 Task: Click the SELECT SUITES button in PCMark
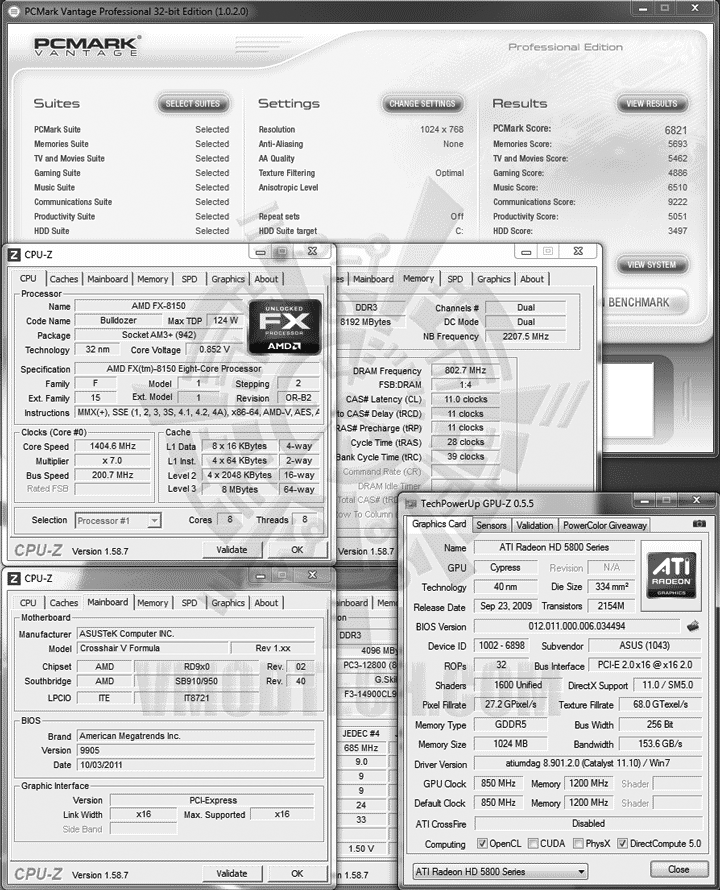(192, 103)
